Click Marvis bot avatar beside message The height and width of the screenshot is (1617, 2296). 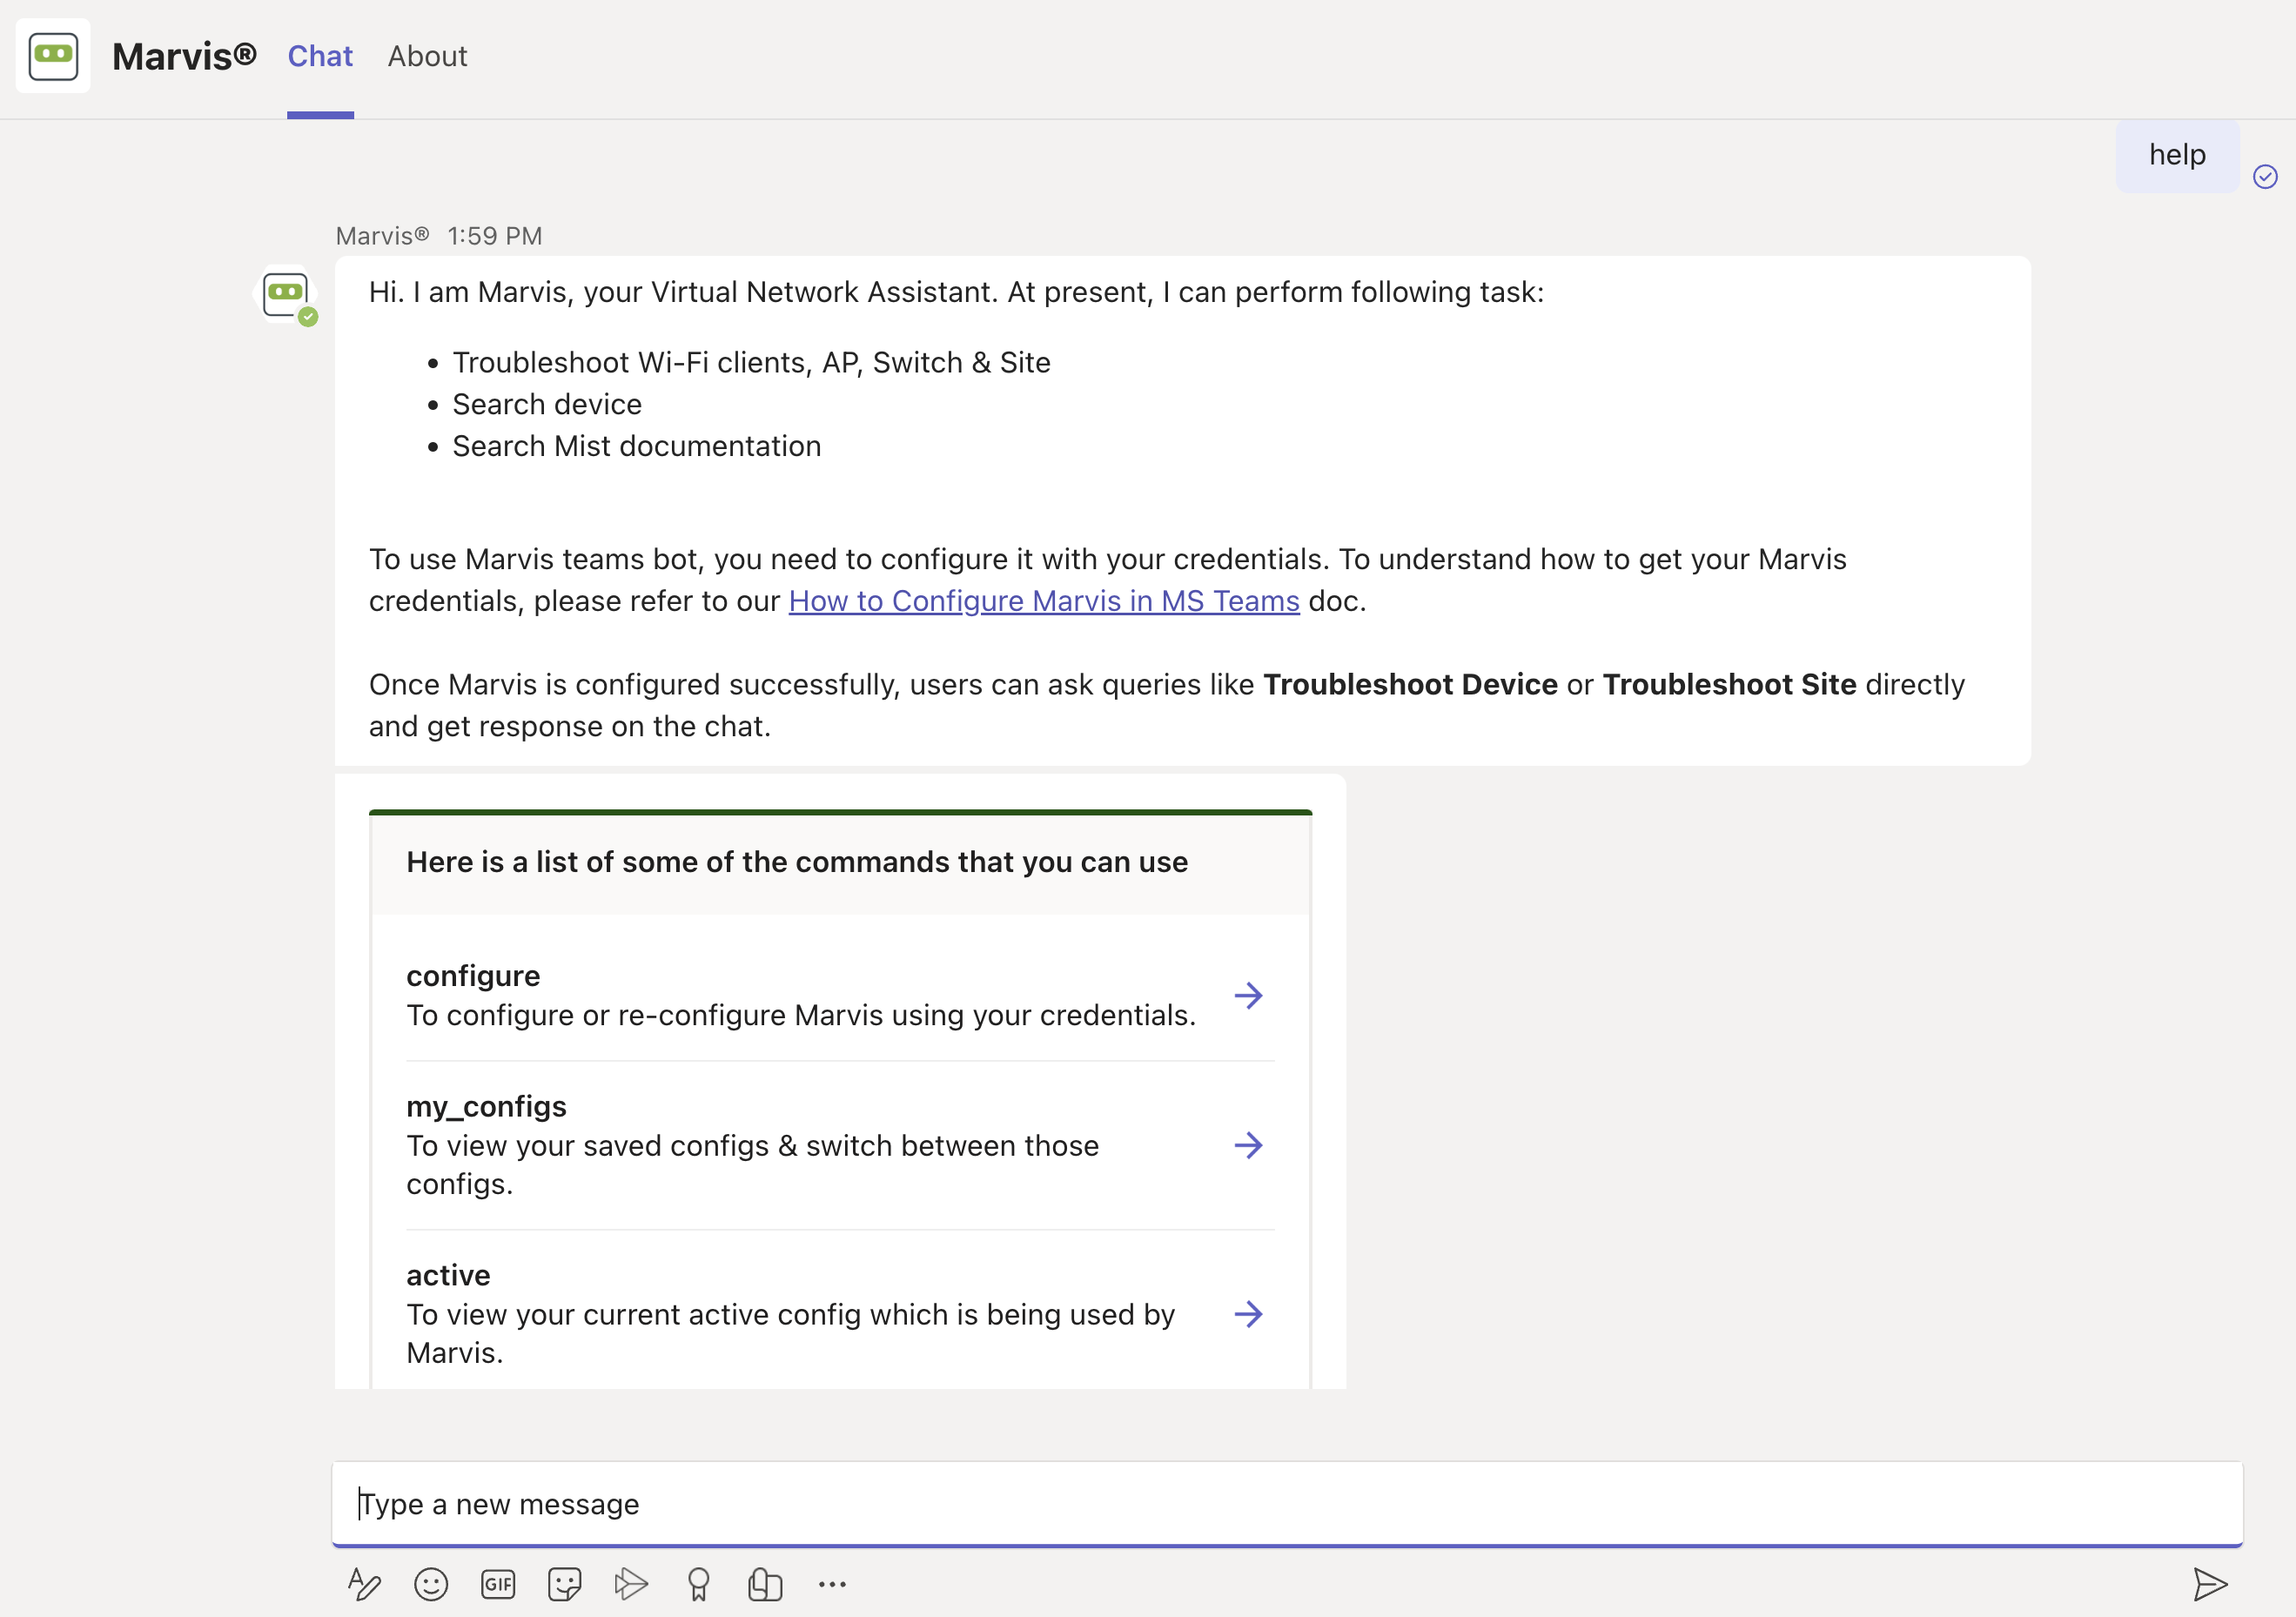pos(286,294)
